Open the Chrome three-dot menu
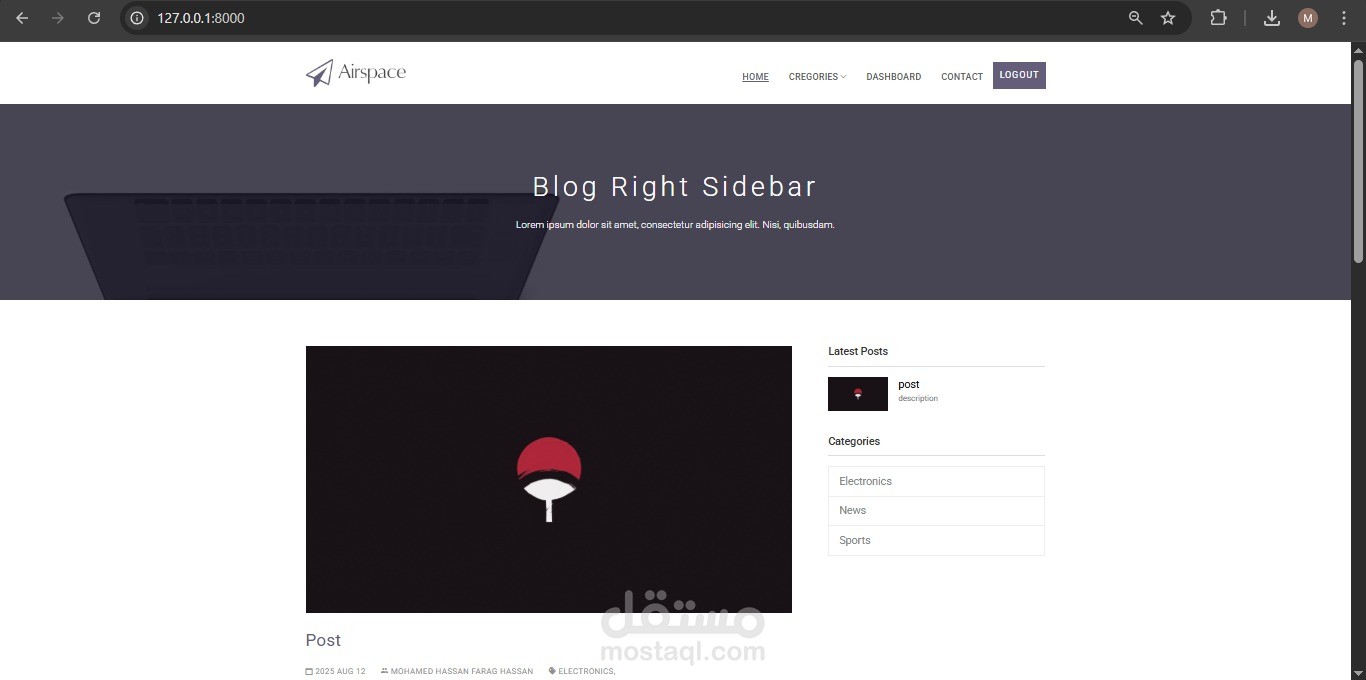This screenshot has width=1366, height=680. (x=1344, y=18)
